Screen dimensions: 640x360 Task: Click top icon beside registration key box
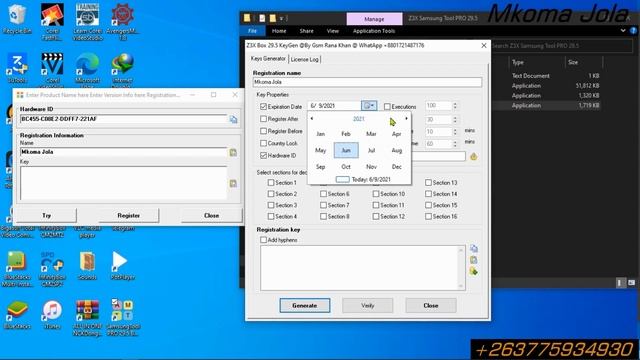[x=473, y=249]
